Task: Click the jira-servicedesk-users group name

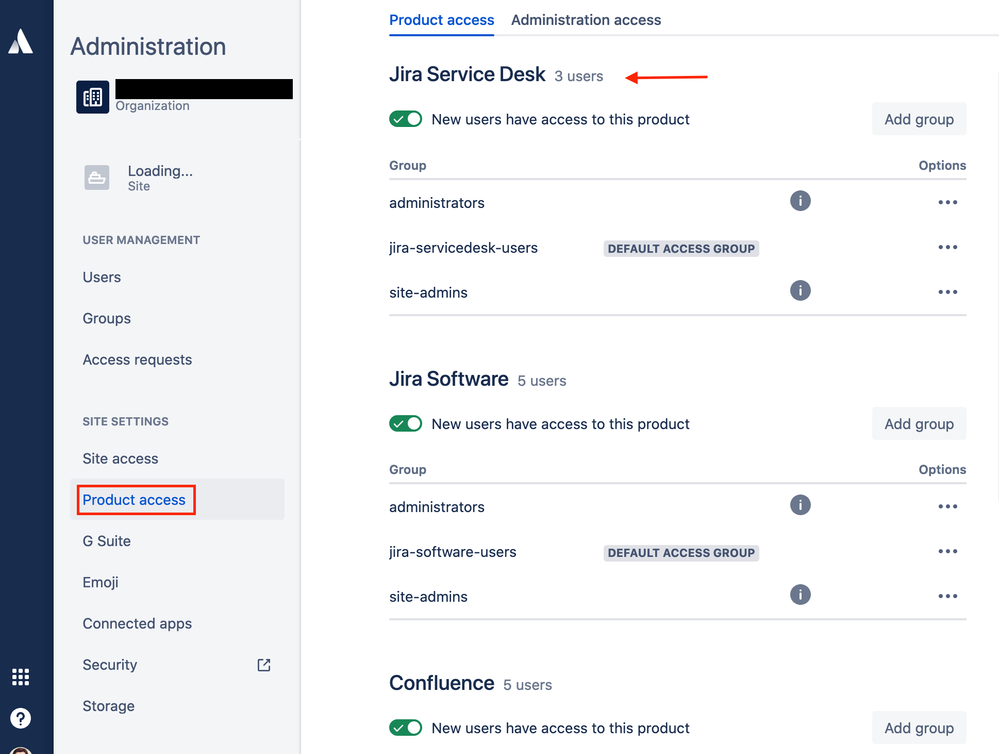Action: coord(463,248)
